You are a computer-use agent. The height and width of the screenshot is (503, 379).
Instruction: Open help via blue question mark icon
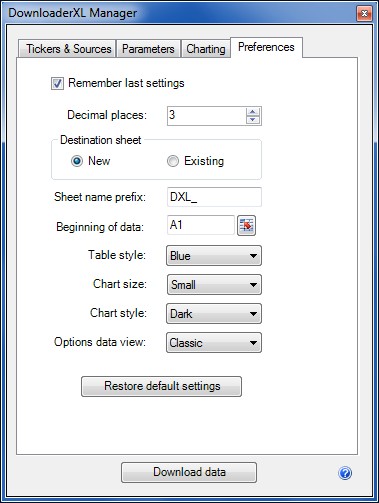click(345, 473)
